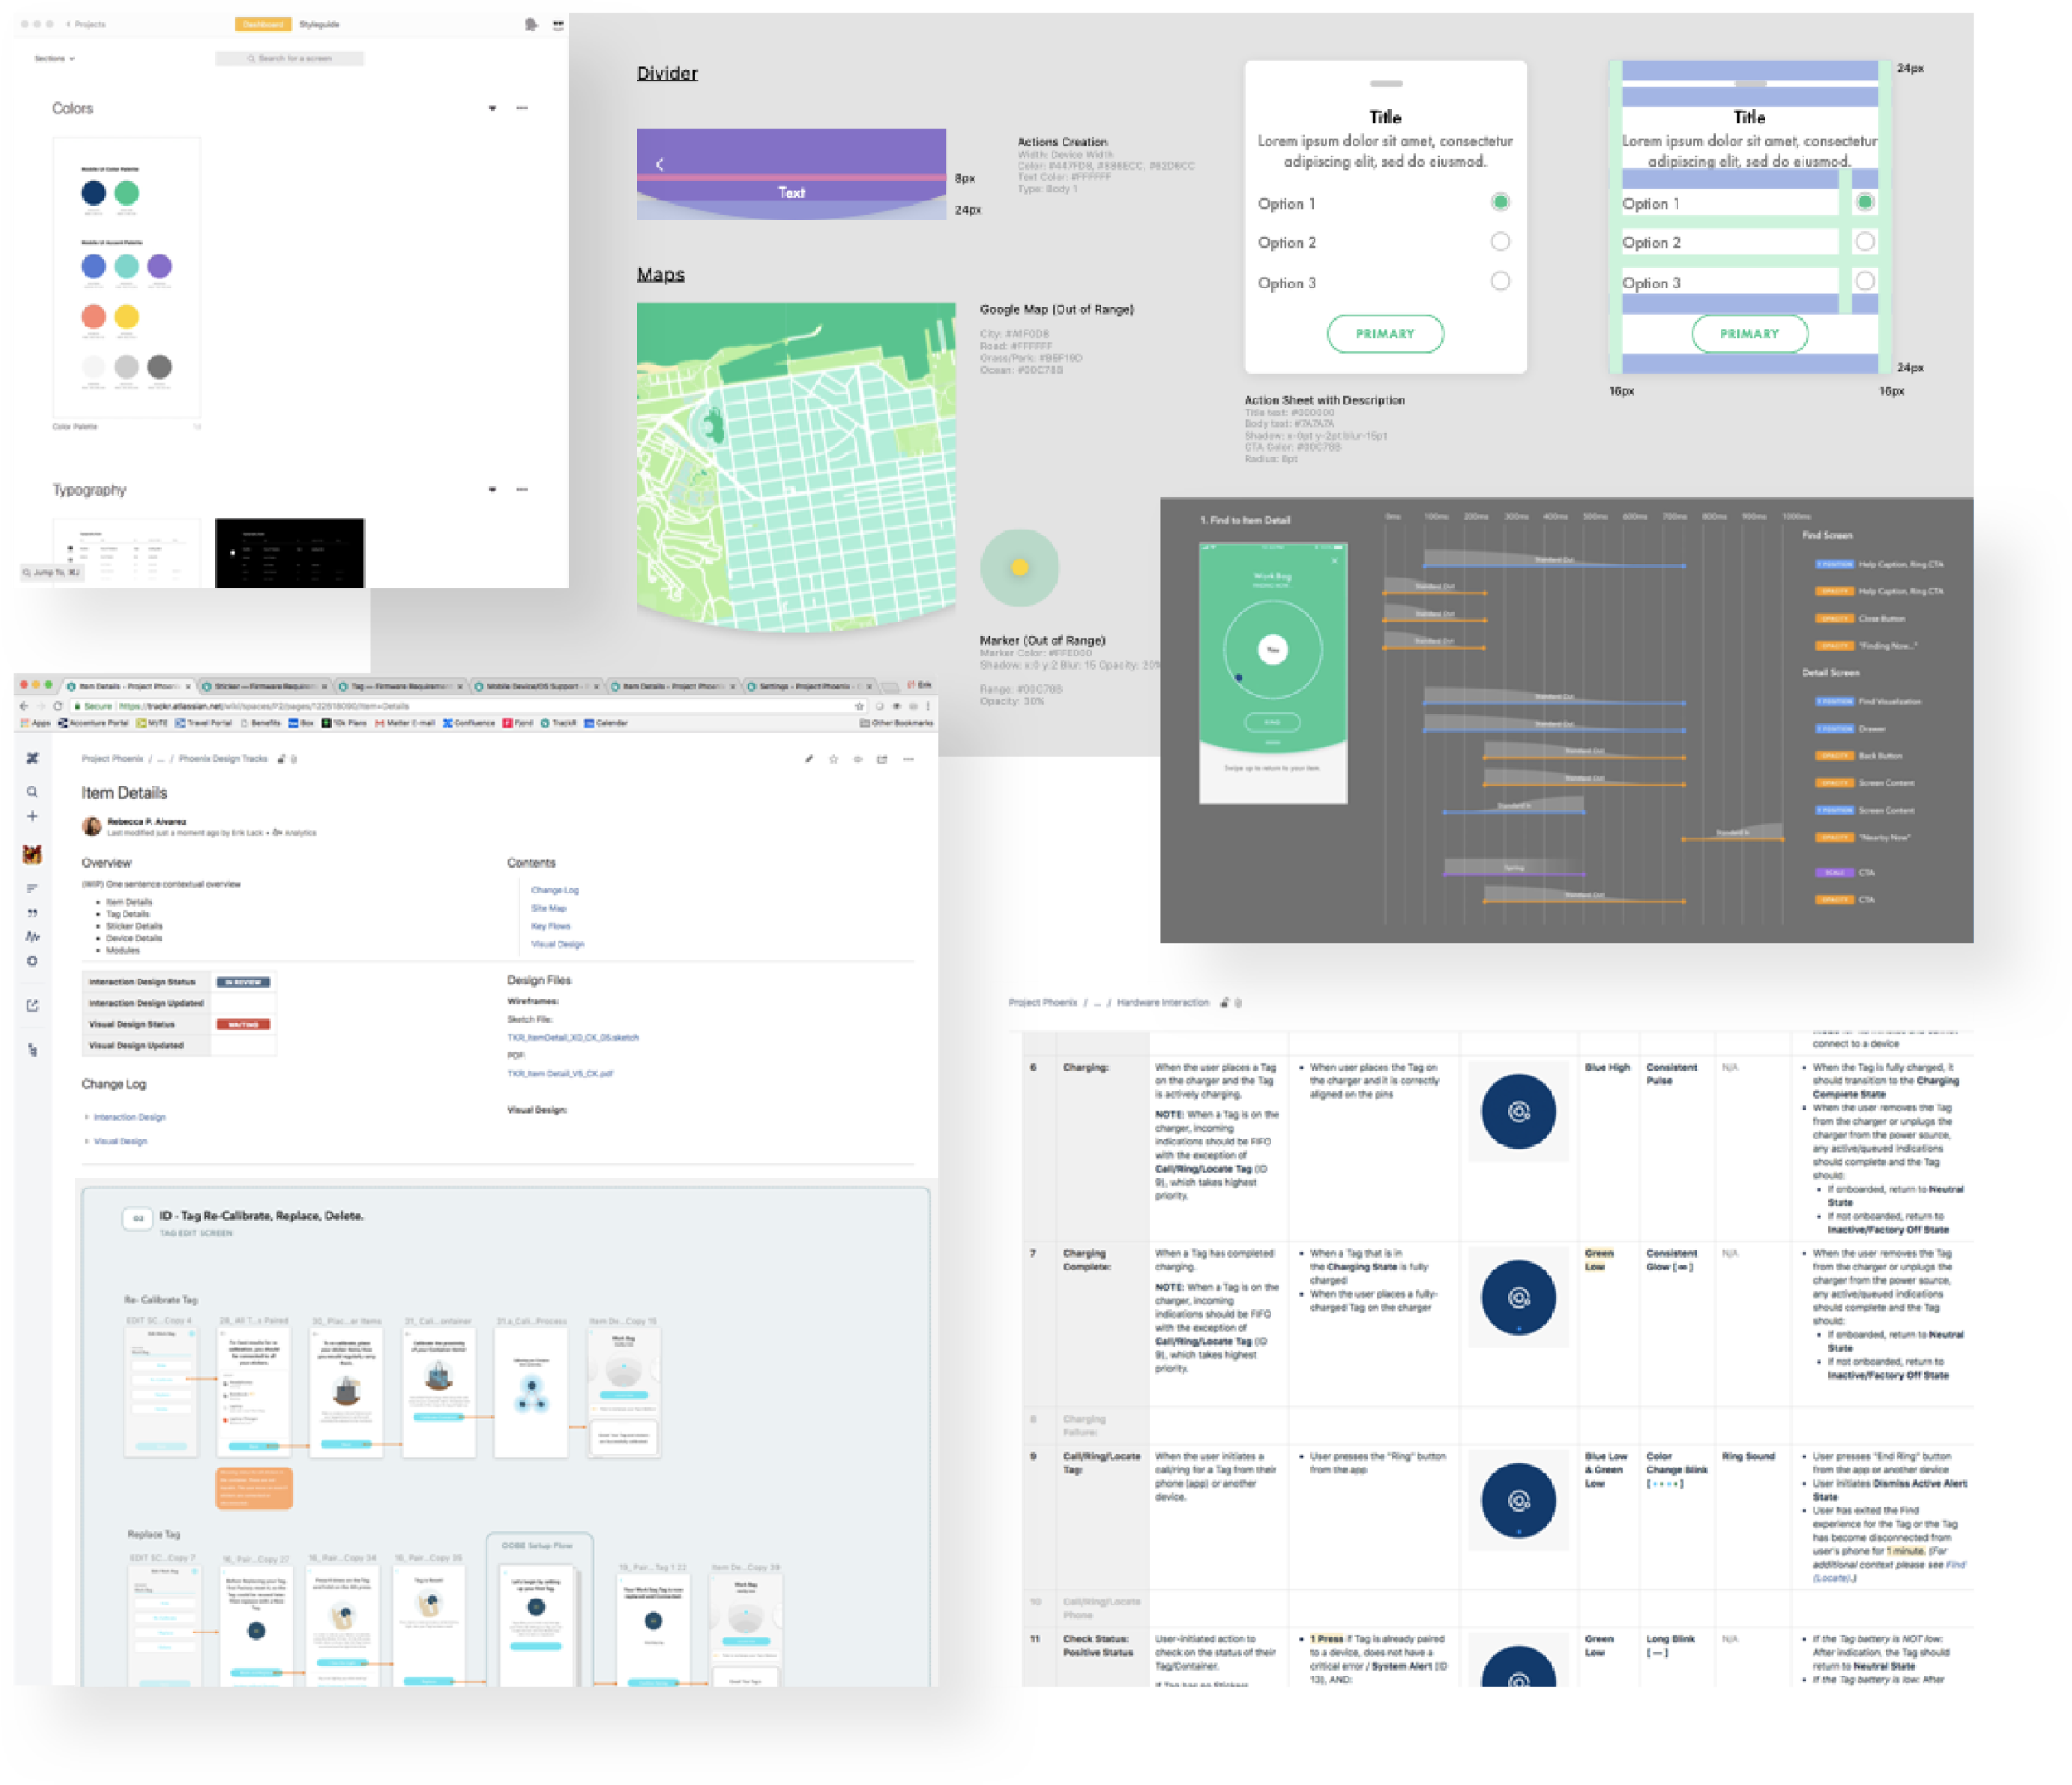Open the Confluence bookmark in bookmarks bar
Image resolution: width=2072 pixels, height=1785 pixels.
pyautogui.click(x=468, y=723)
